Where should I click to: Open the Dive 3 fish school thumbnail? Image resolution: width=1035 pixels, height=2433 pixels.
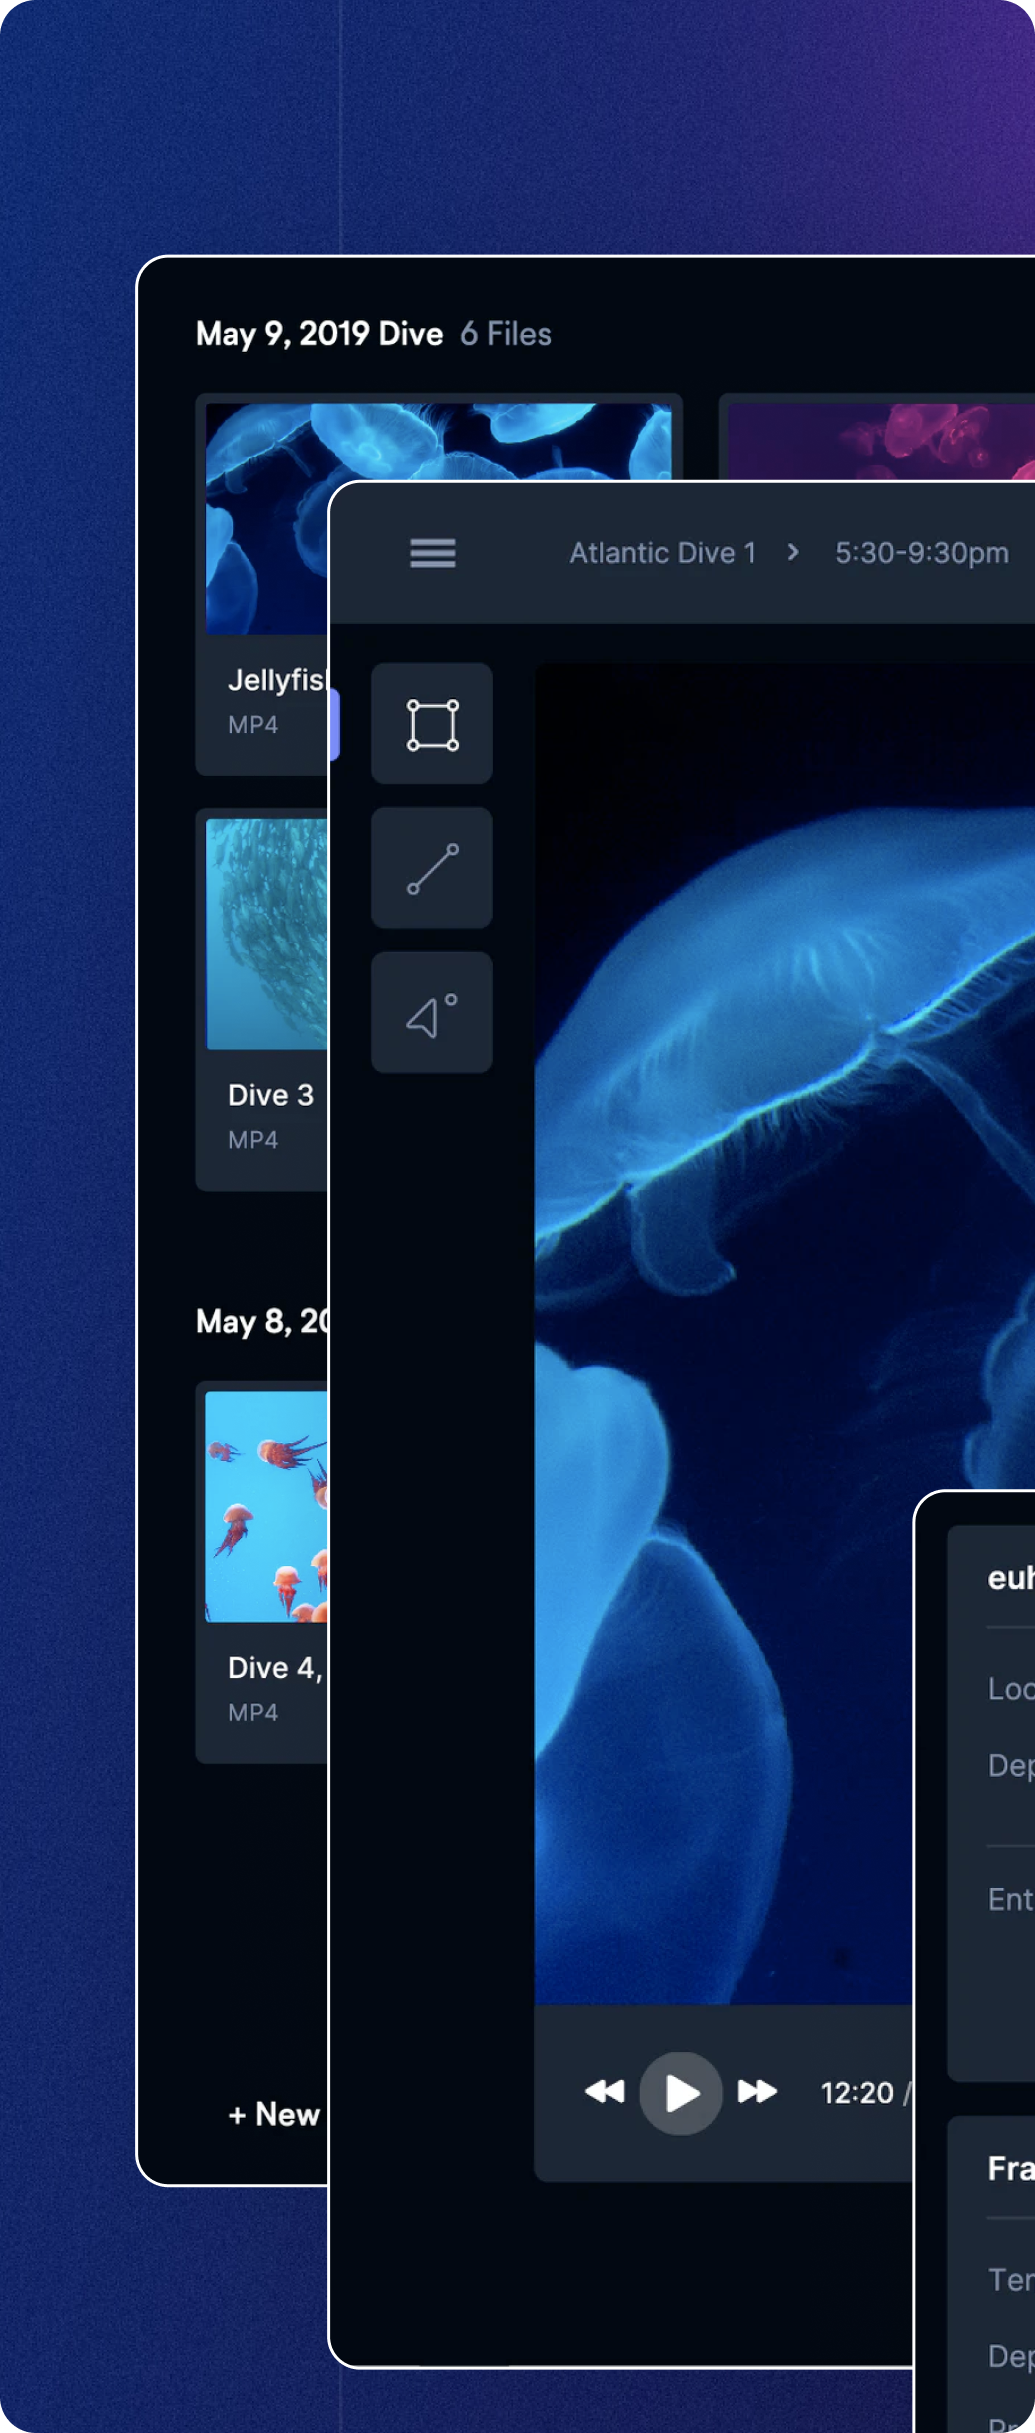pos(267,934)
